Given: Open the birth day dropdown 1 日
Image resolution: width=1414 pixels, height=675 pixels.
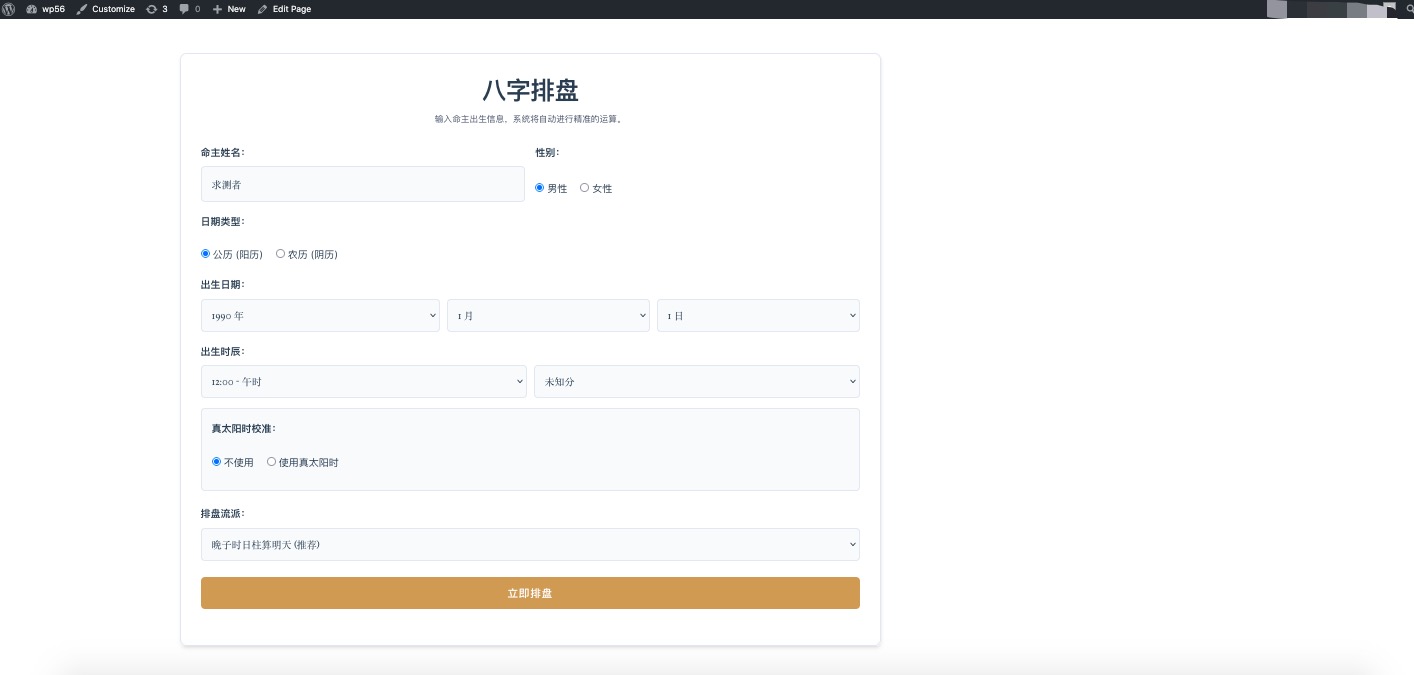Looking at the screenshot, I should click(758, 315).
